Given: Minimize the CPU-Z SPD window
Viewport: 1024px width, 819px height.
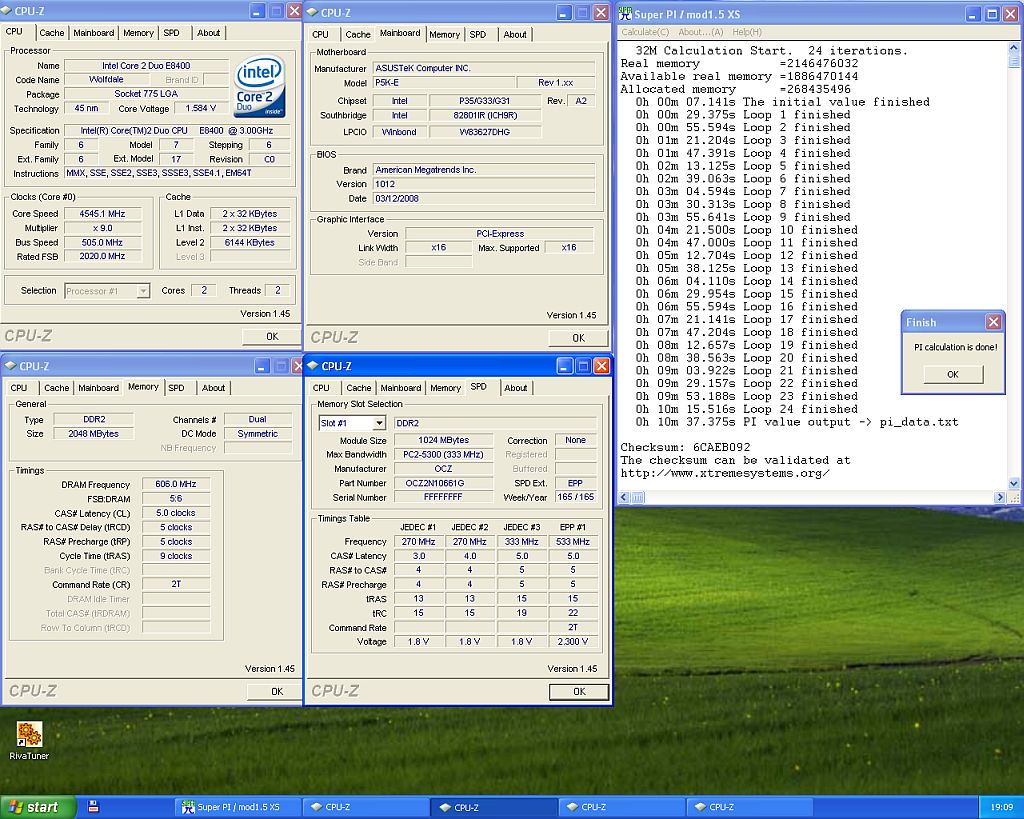Looking at the screenshot, I should 564,366.
